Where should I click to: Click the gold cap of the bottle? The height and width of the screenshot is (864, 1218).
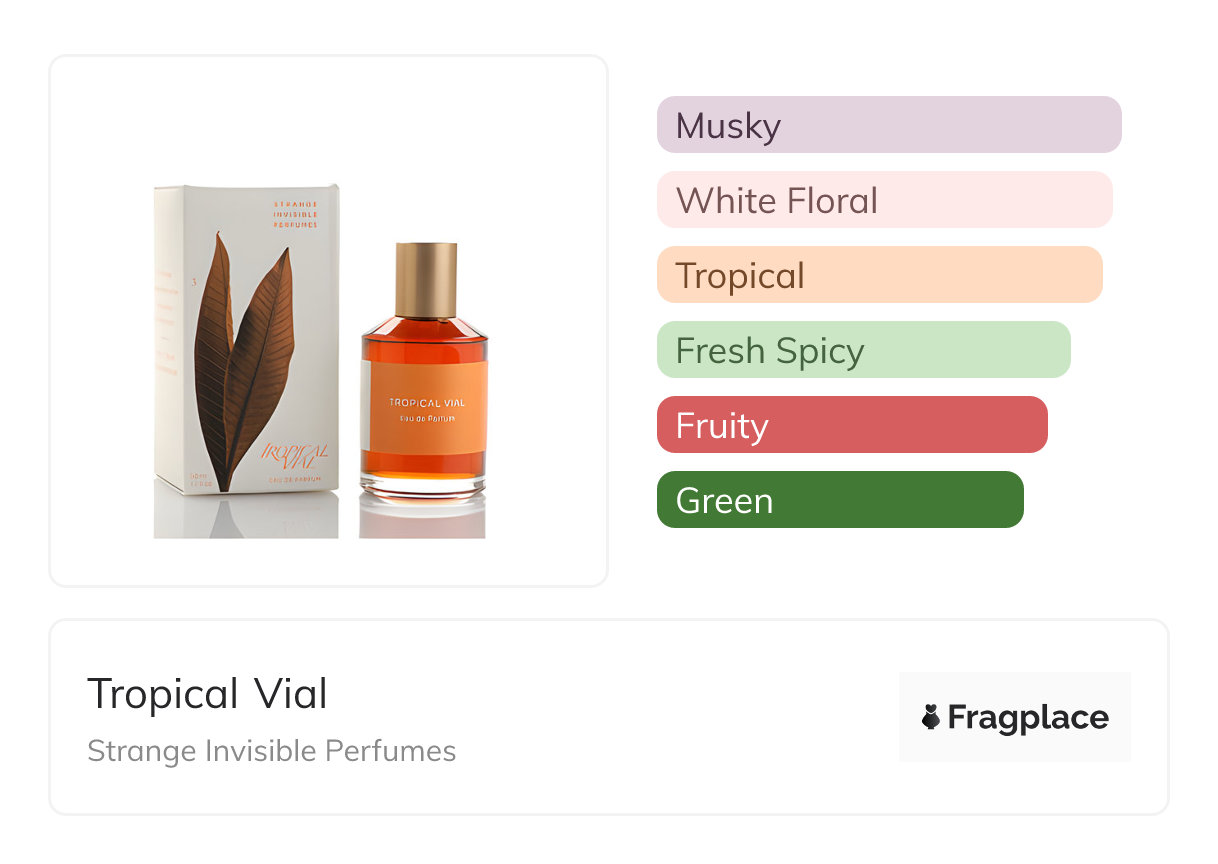[x=426, y=278]
